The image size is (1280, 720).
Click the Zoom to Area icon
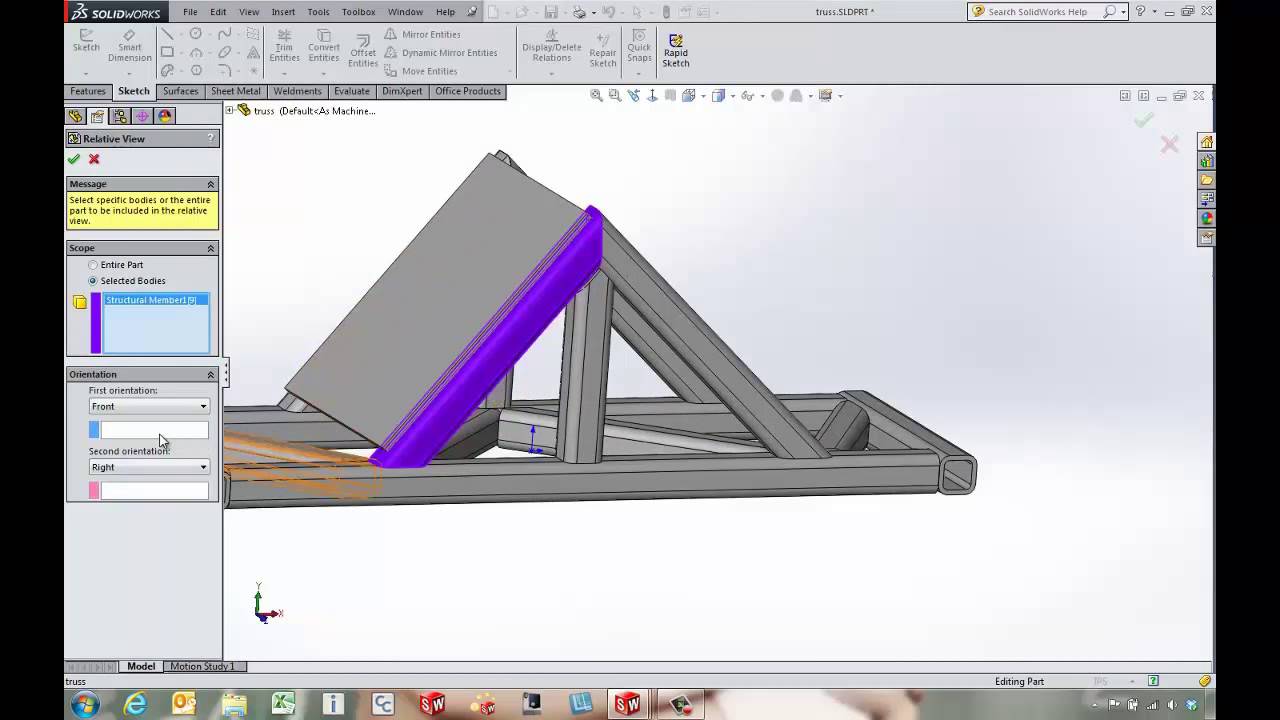click(x=615, y=96)
